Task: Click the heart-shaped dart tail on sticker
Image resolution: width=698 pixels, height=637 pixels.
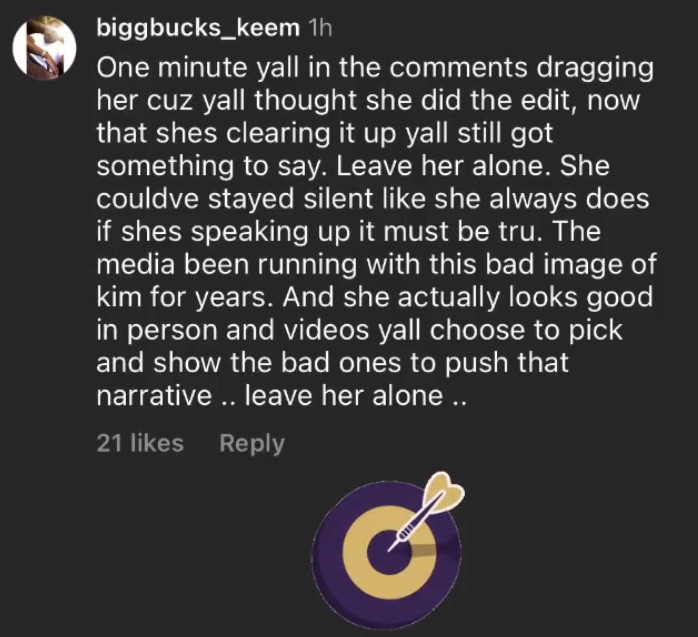Action: (x=444, y=490)
